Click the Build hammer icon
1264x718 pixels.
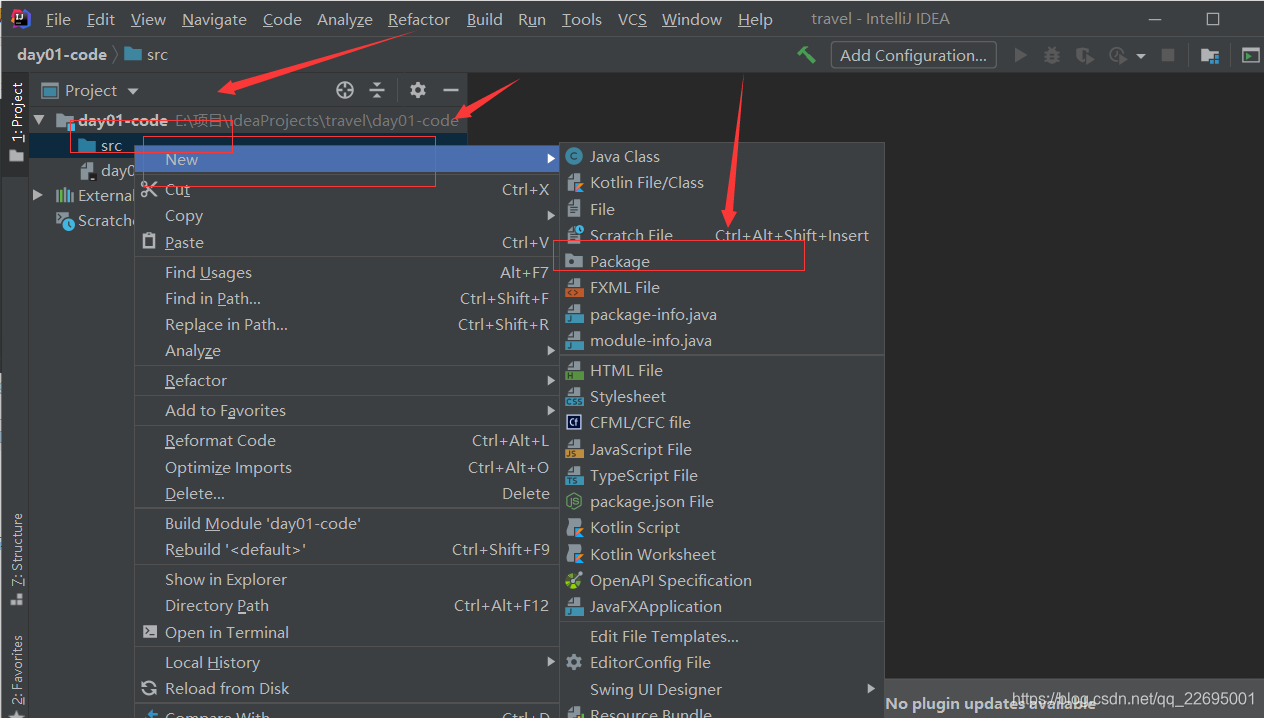point(806,55)
